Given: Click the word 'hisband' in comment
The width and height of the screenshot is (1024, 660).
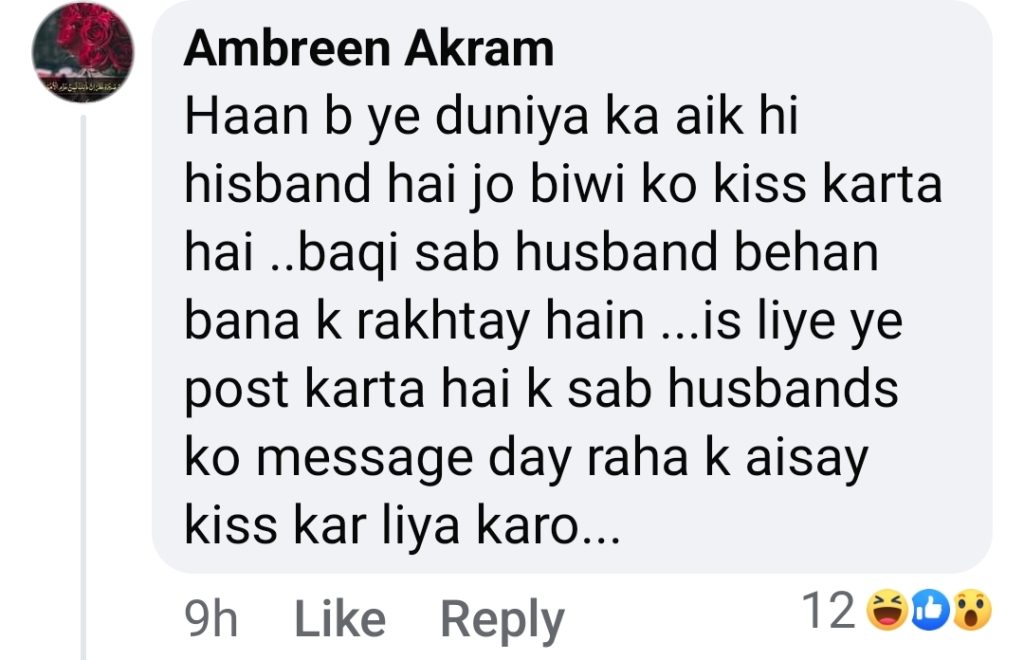Looking at the screenshot, I should point(278,185).
